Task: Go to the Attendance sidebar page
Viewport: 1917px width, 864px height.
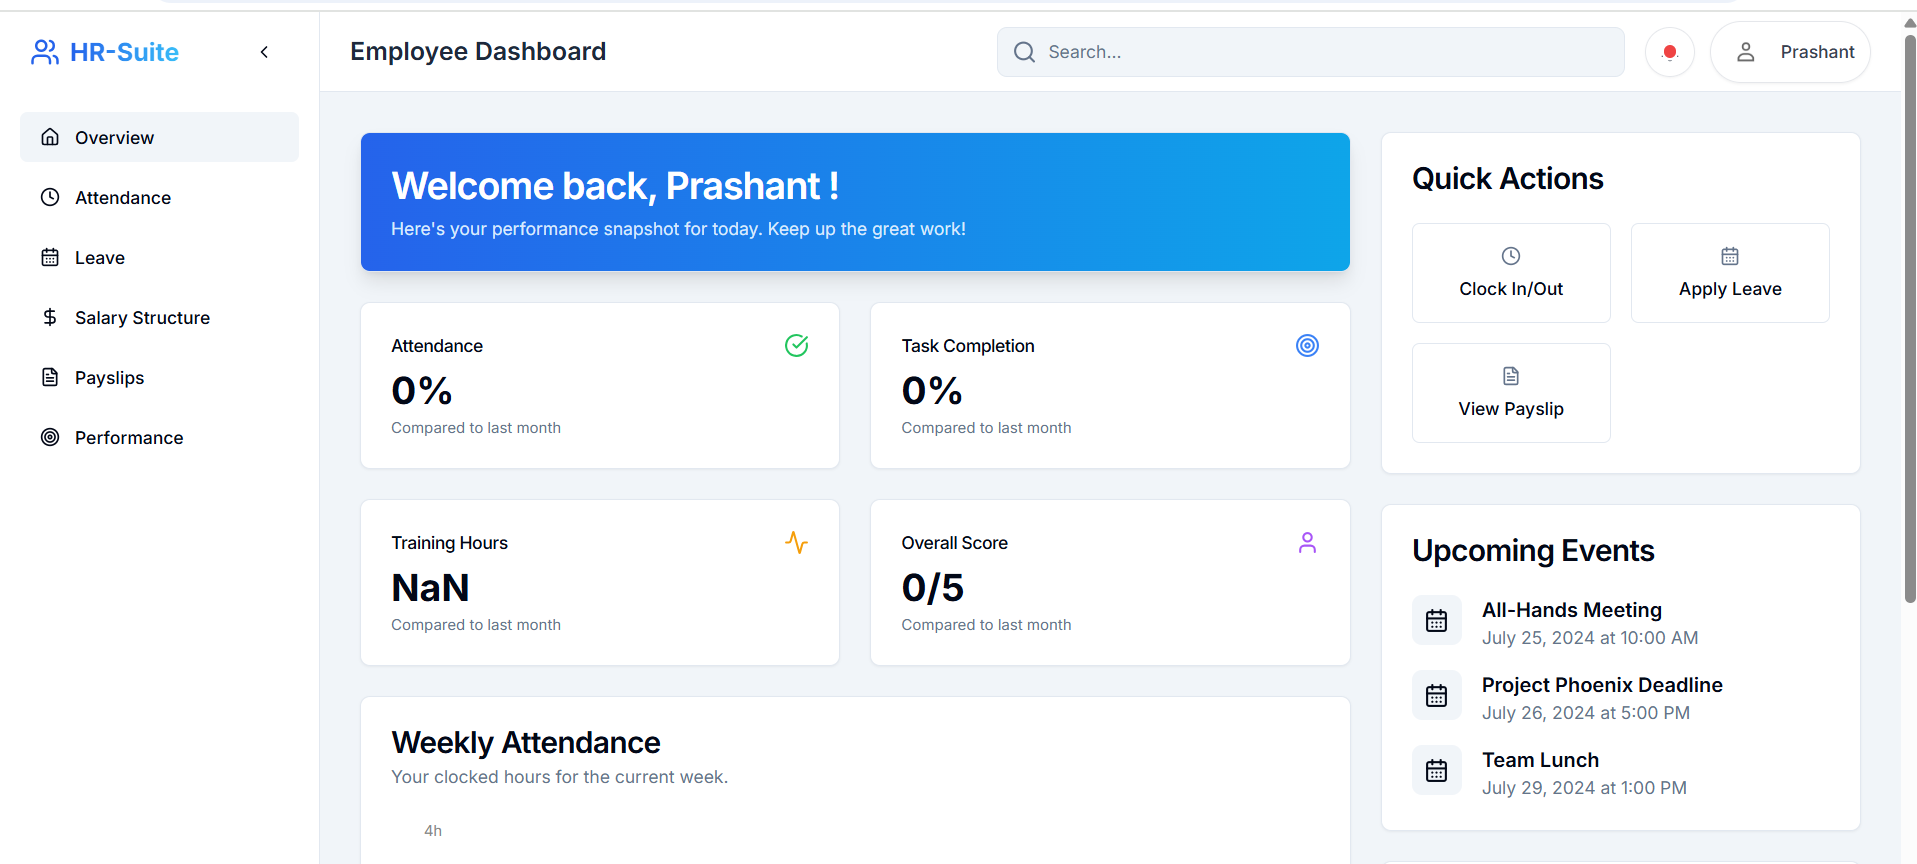Action: [x=159, y=197]
